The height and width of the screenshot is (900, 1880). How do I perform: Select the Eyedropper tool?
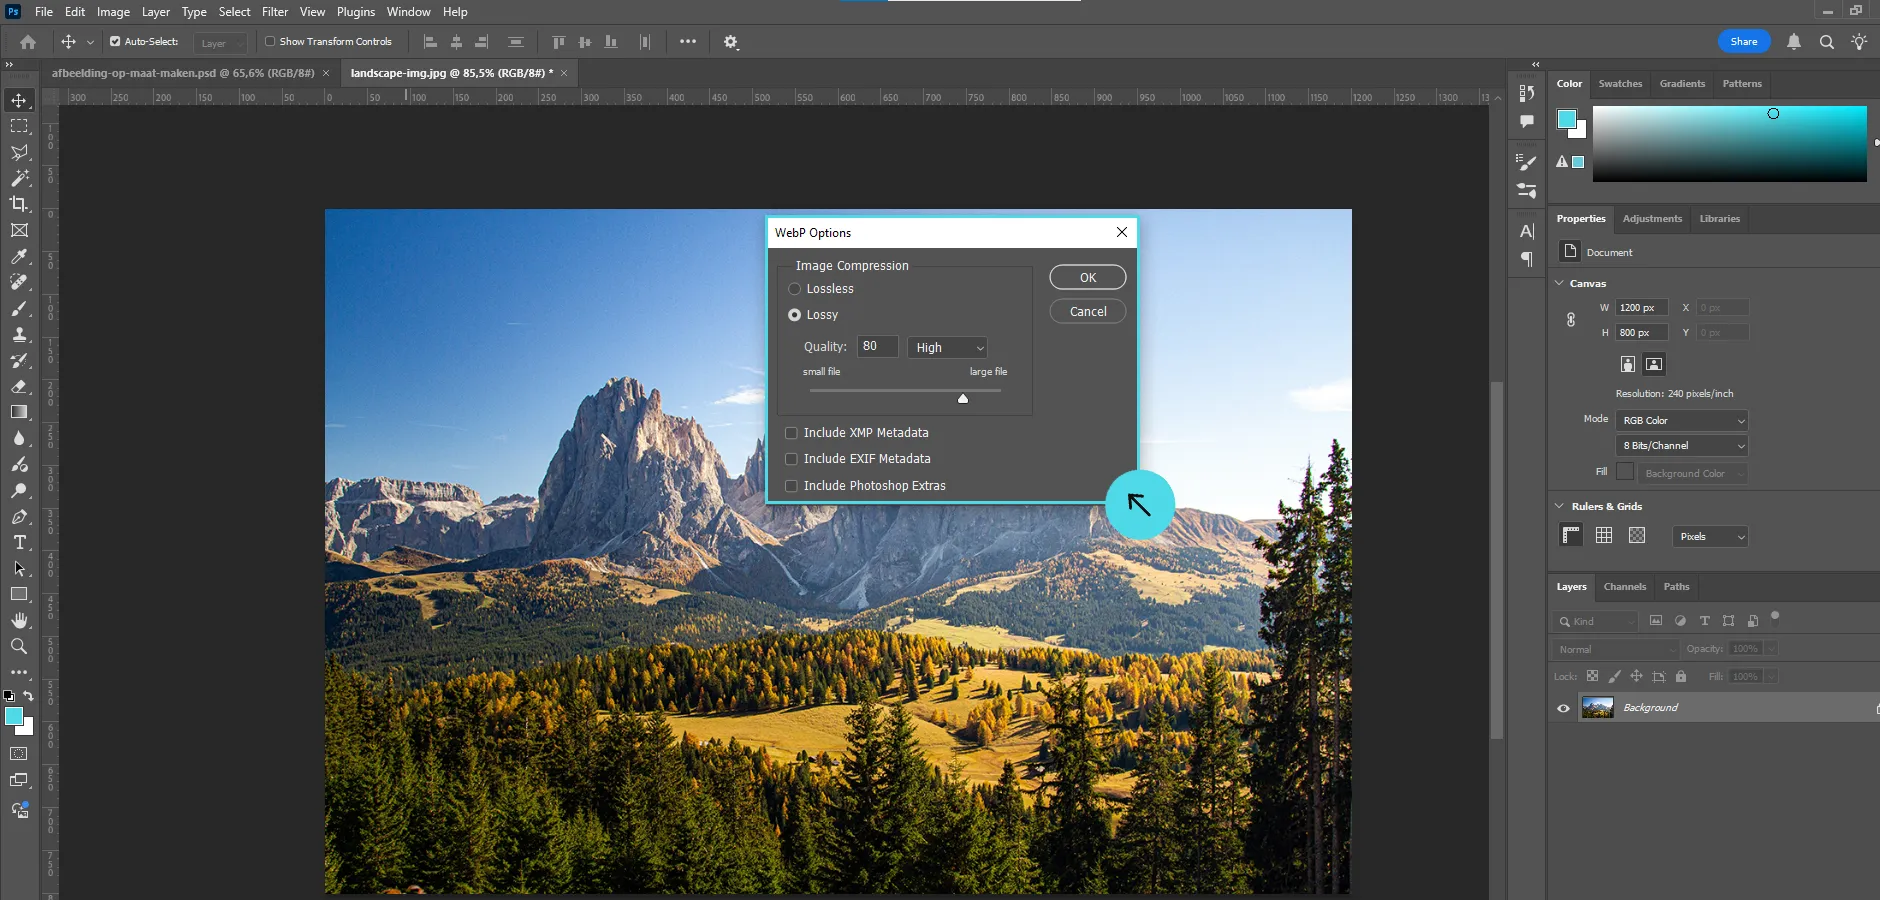19,257
